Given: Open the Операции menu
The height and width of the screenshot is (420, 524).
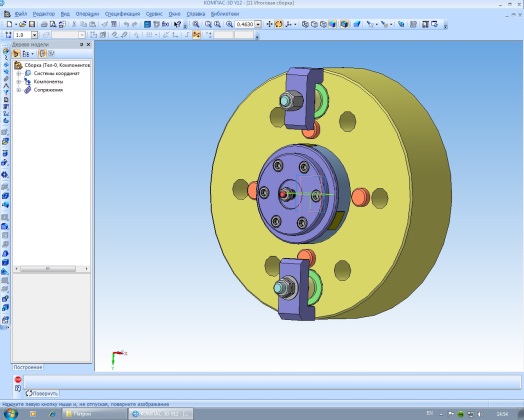Looking at the screenshot, I should (87, 14).
